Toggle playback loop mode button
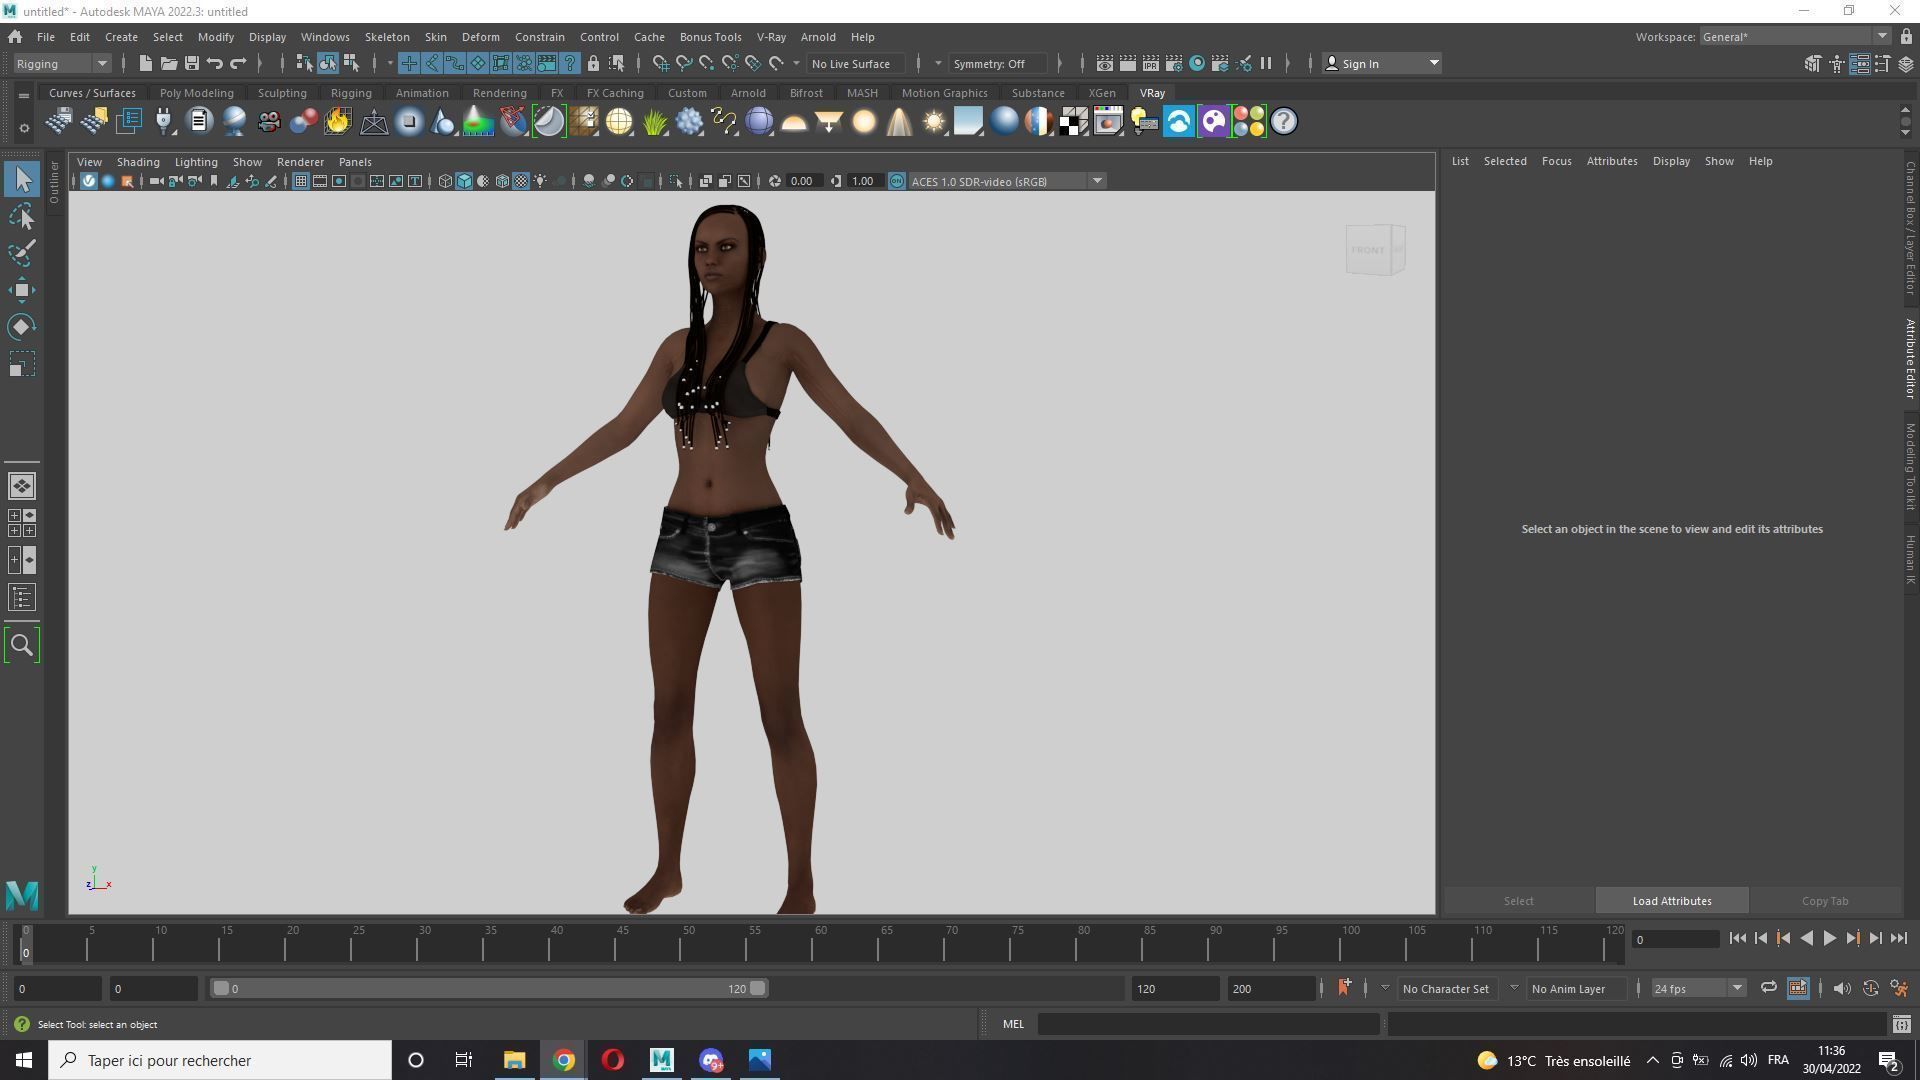The width and height of the screenshot is (1920, 1080). coord(1768,988)
